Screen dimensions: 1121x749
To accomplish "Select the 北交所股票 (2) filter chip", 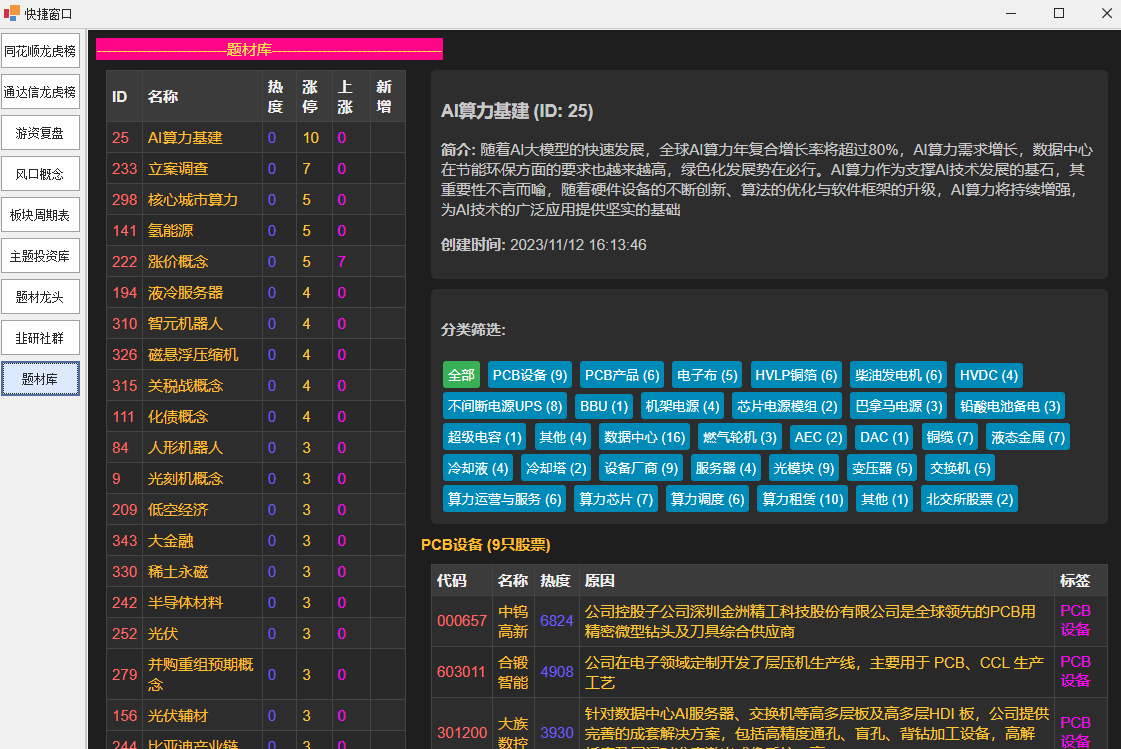I will coord(969,499).
